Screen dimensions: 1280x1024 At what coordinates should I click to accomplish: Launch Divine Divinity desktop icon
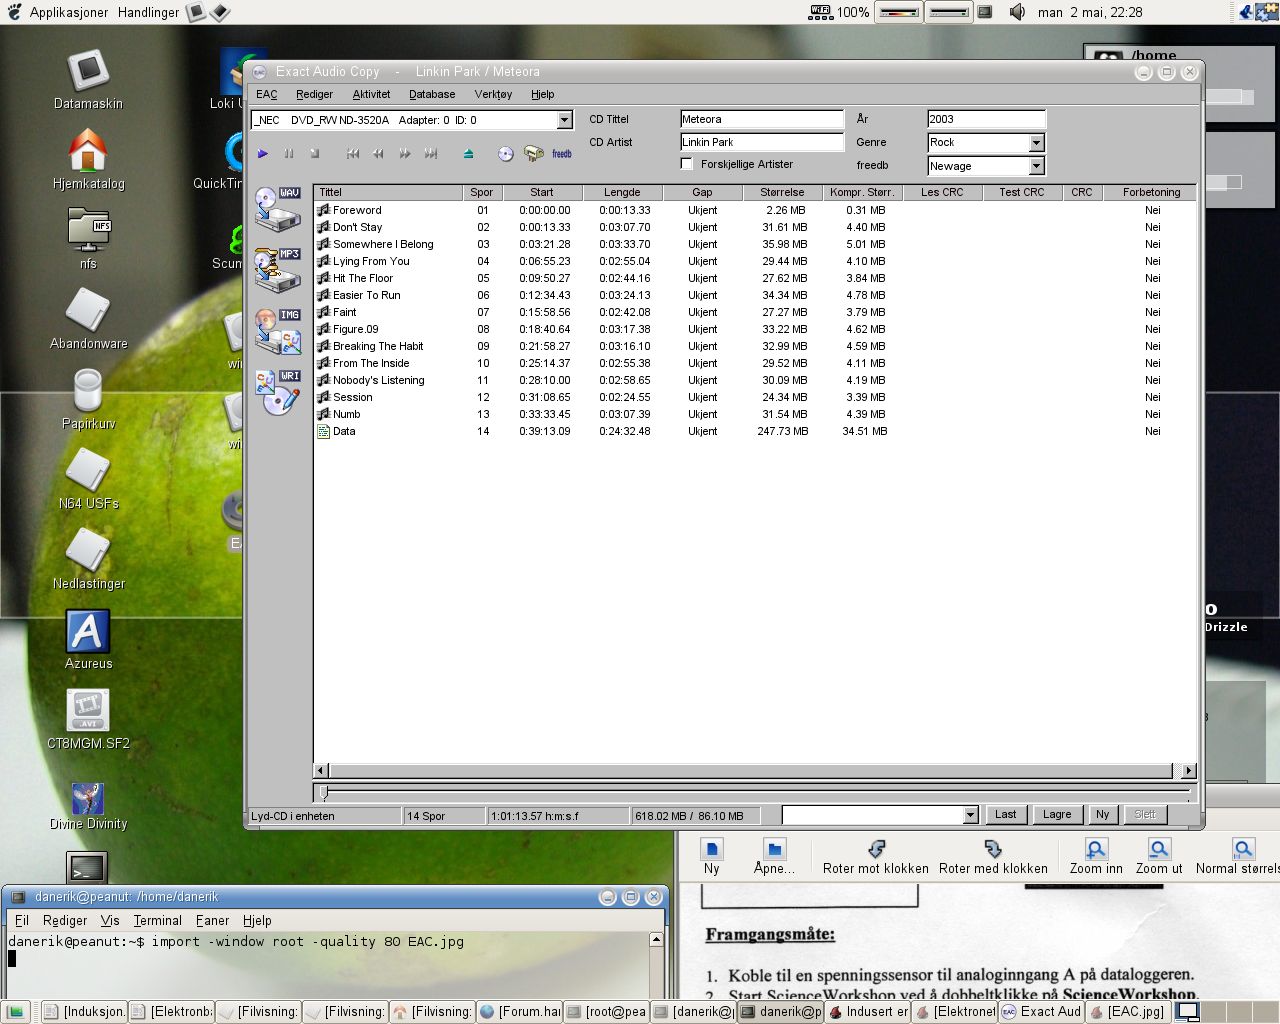coord(88,806)
